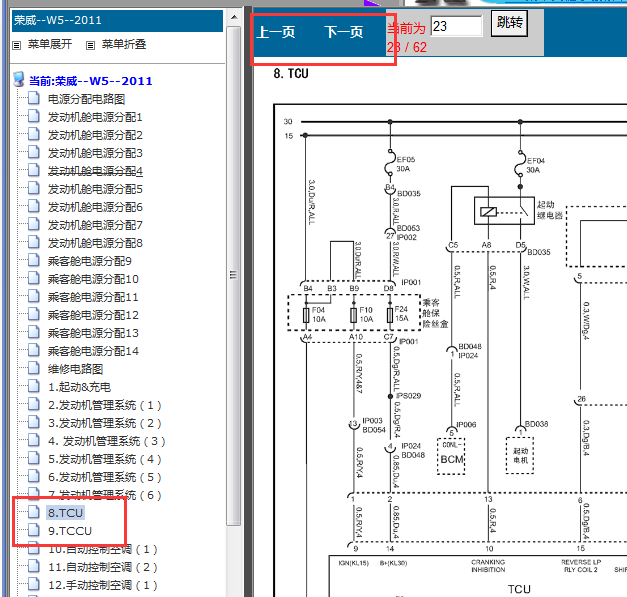Click the page icon beside 发动机舱电源分配1
Screen dimensions: 627x597
(34, 116)
